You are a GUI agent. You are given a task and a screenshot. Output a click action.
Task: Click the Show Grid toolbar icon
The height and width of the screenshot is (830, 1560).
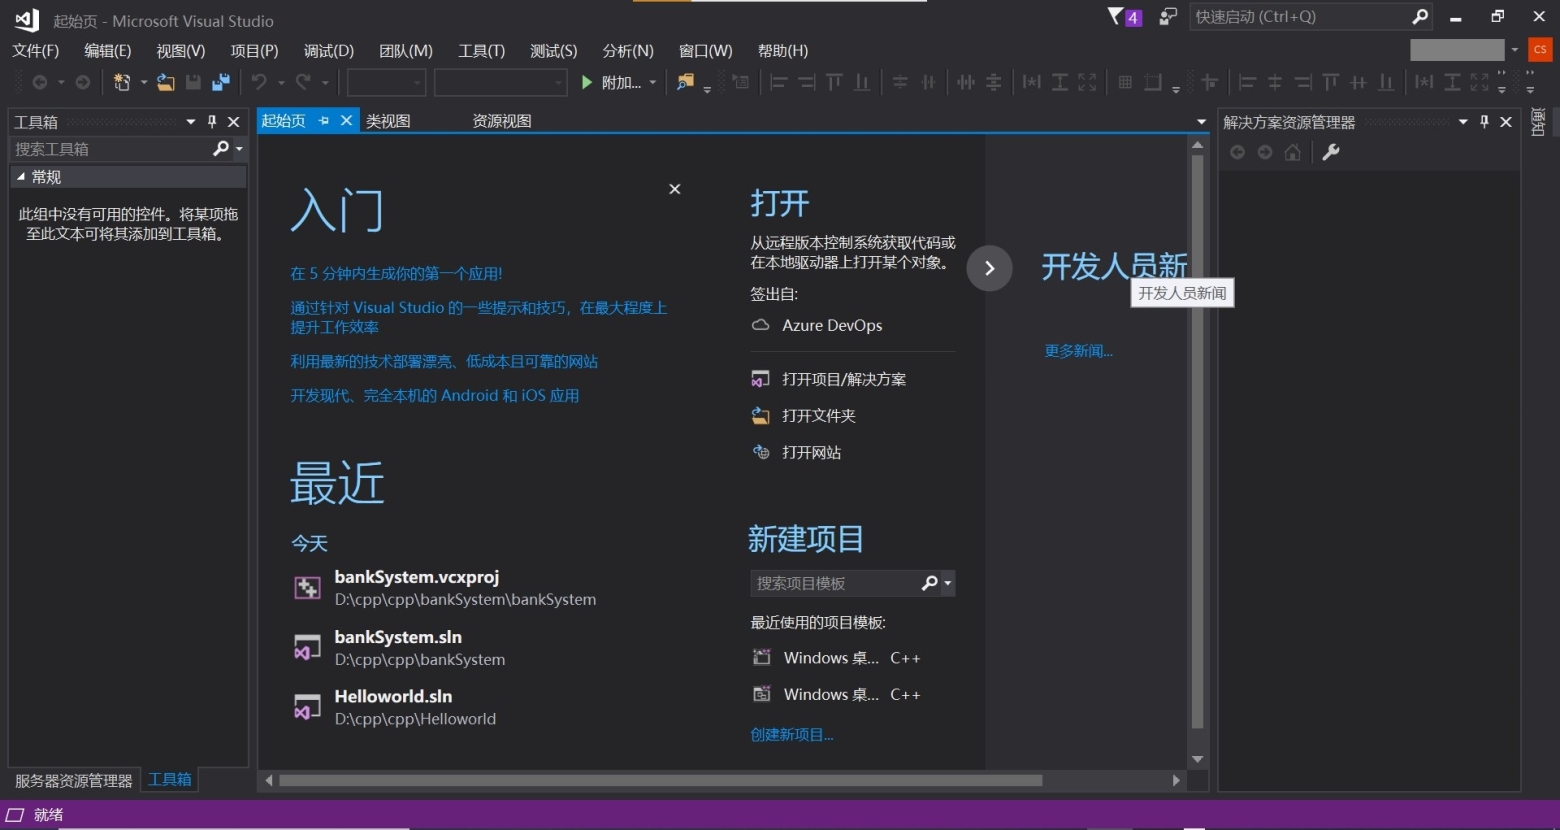pos(1125,82)
